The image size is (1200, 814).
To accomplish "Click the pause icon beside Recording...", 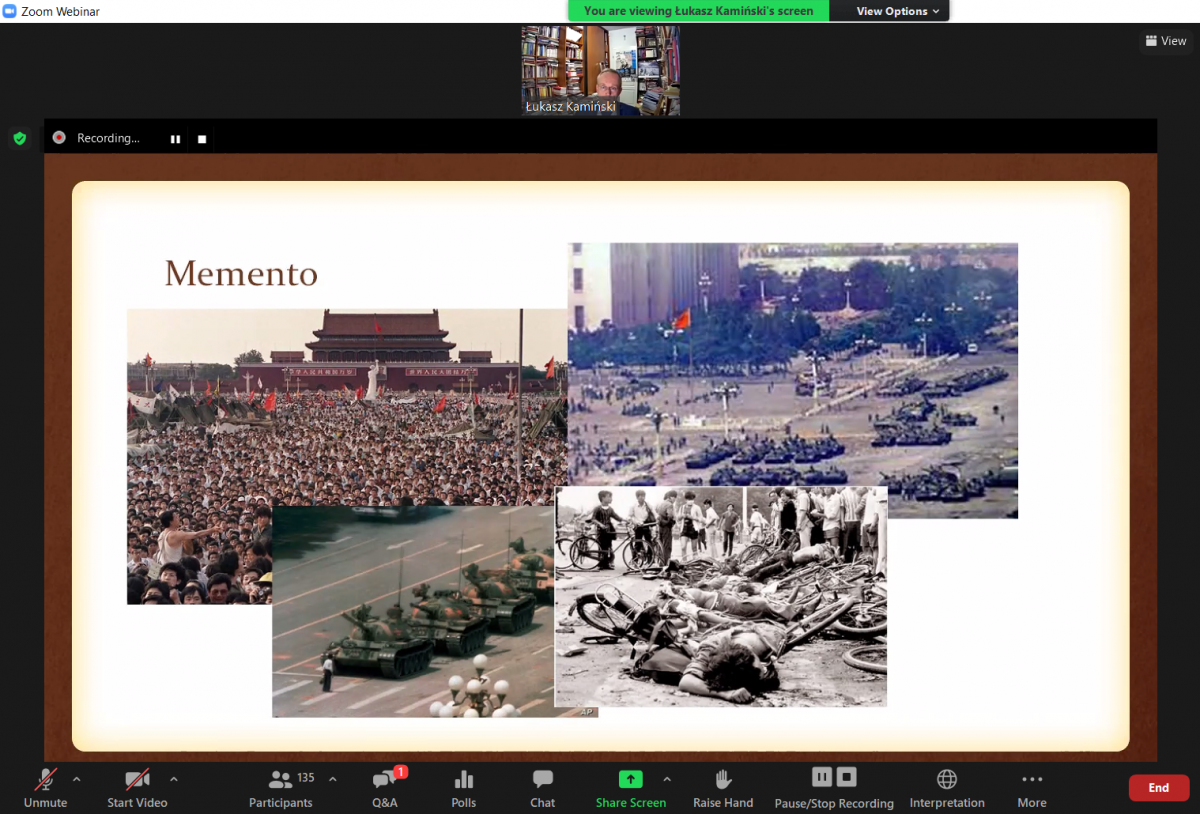I will click(x=175, y=139).
